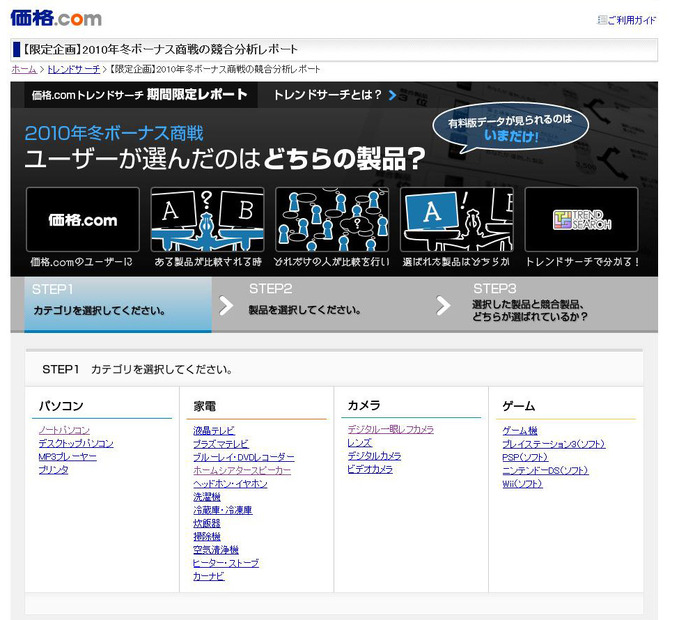Open Wii(ソフト) category
The height and width of the screenshot is (620, 679).
point(522,484)
